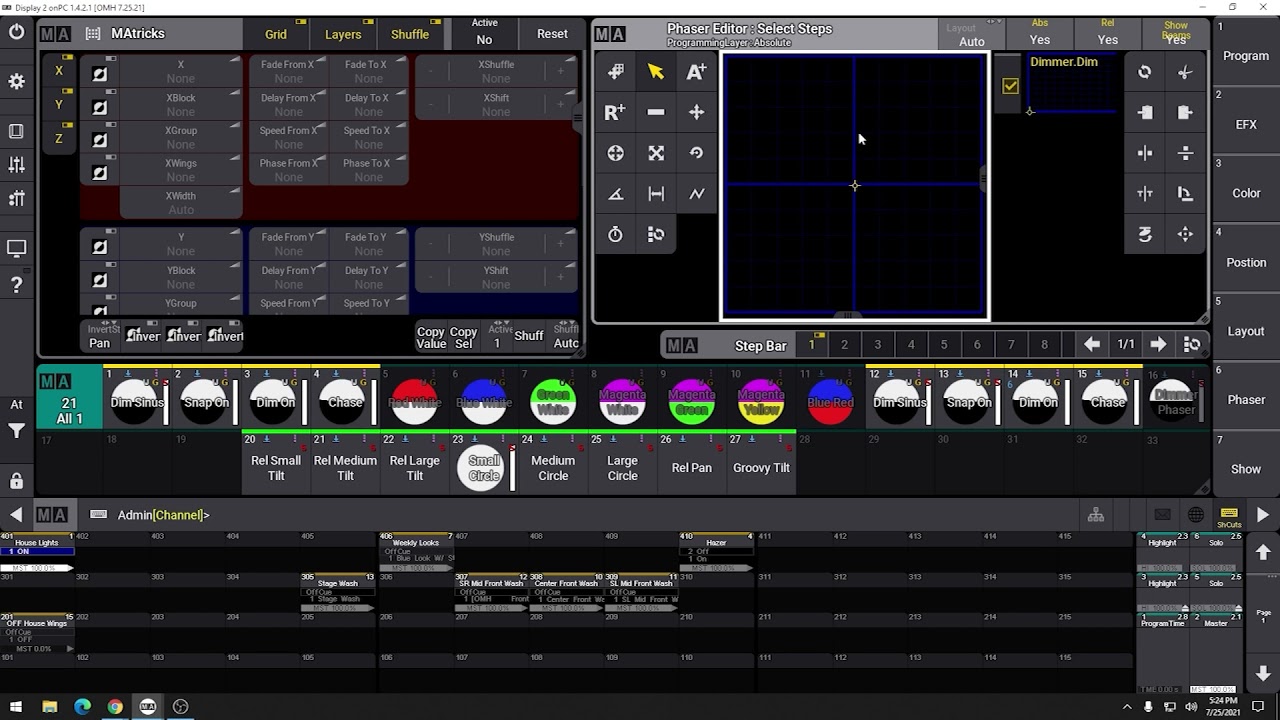Open the Phase To X value field
The image size is (1280, 720).
(368, 170)
